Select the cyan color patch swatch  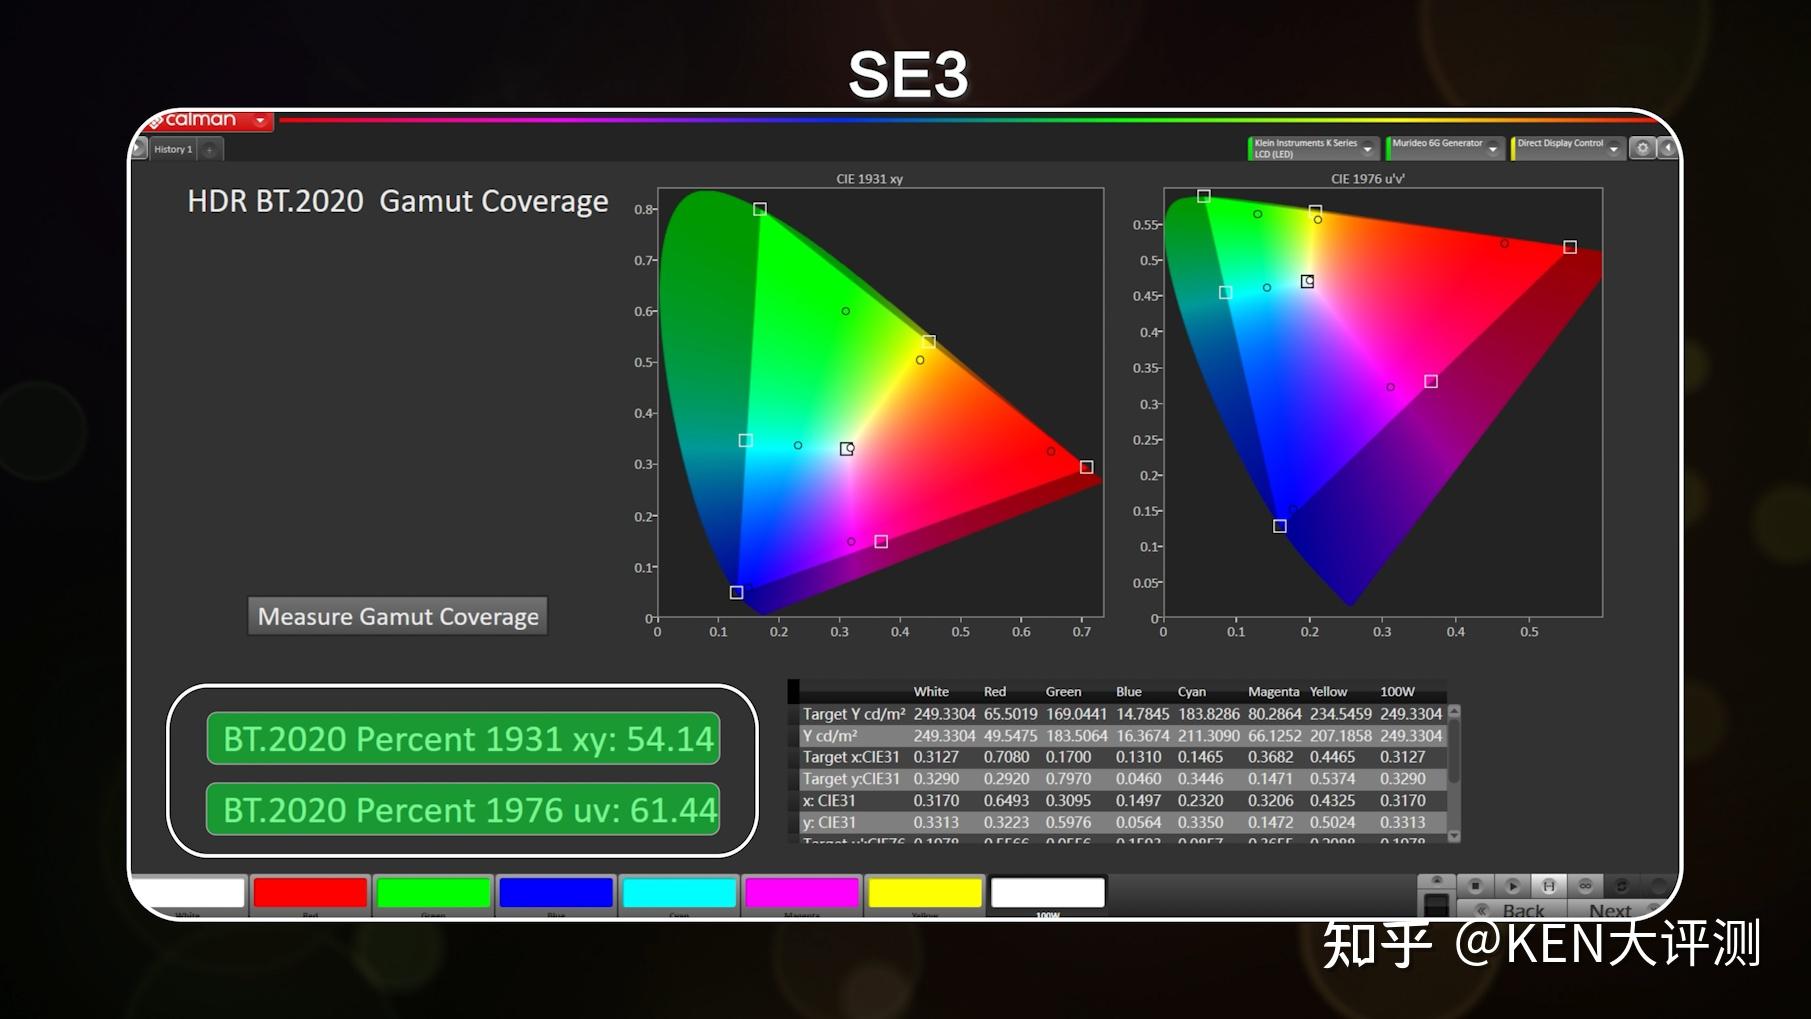point(679,892)
